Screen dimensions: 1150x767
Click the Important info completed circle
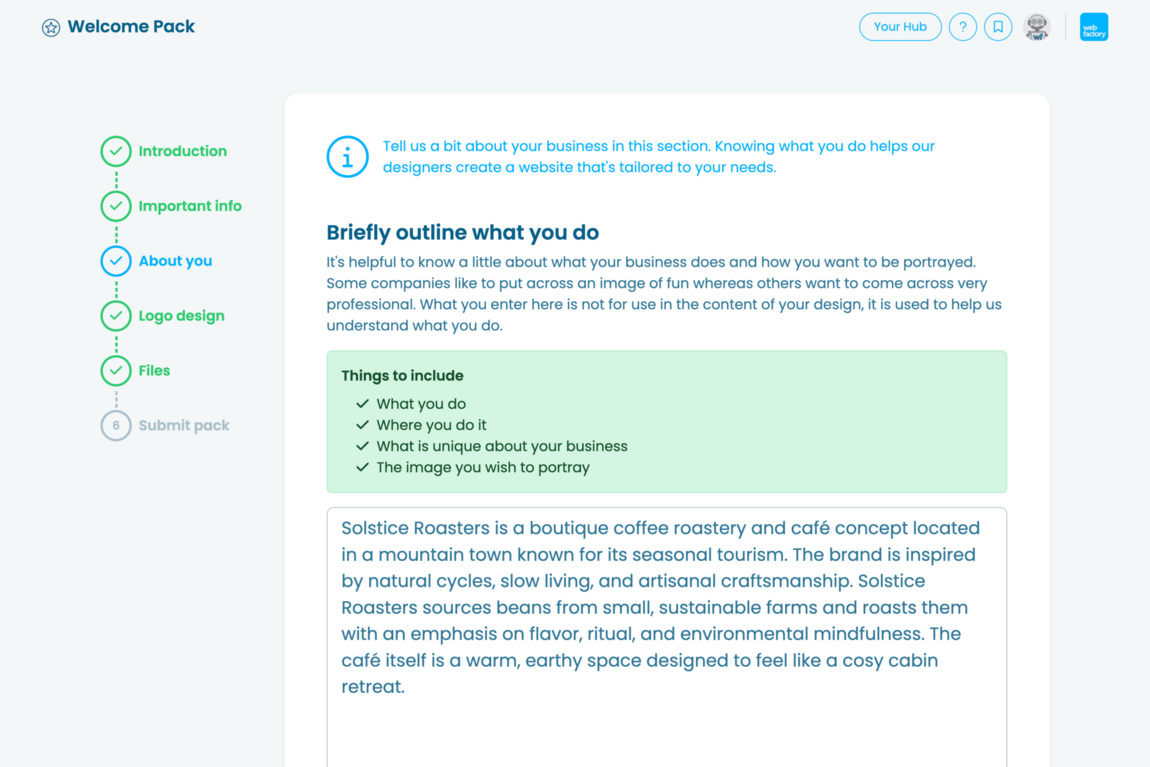coord(115,205)
